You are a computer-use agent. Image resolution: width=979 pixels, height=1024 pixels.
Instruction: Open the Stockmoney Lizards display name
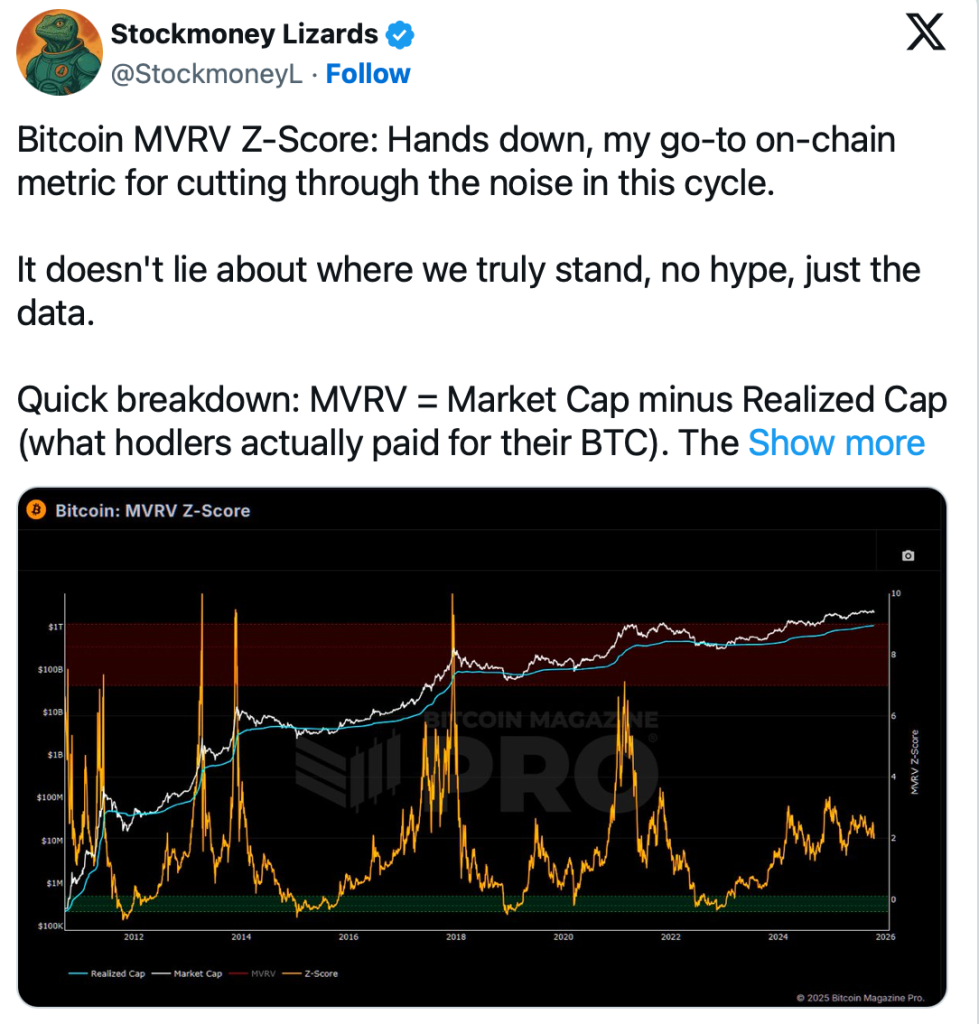point(244,35)
